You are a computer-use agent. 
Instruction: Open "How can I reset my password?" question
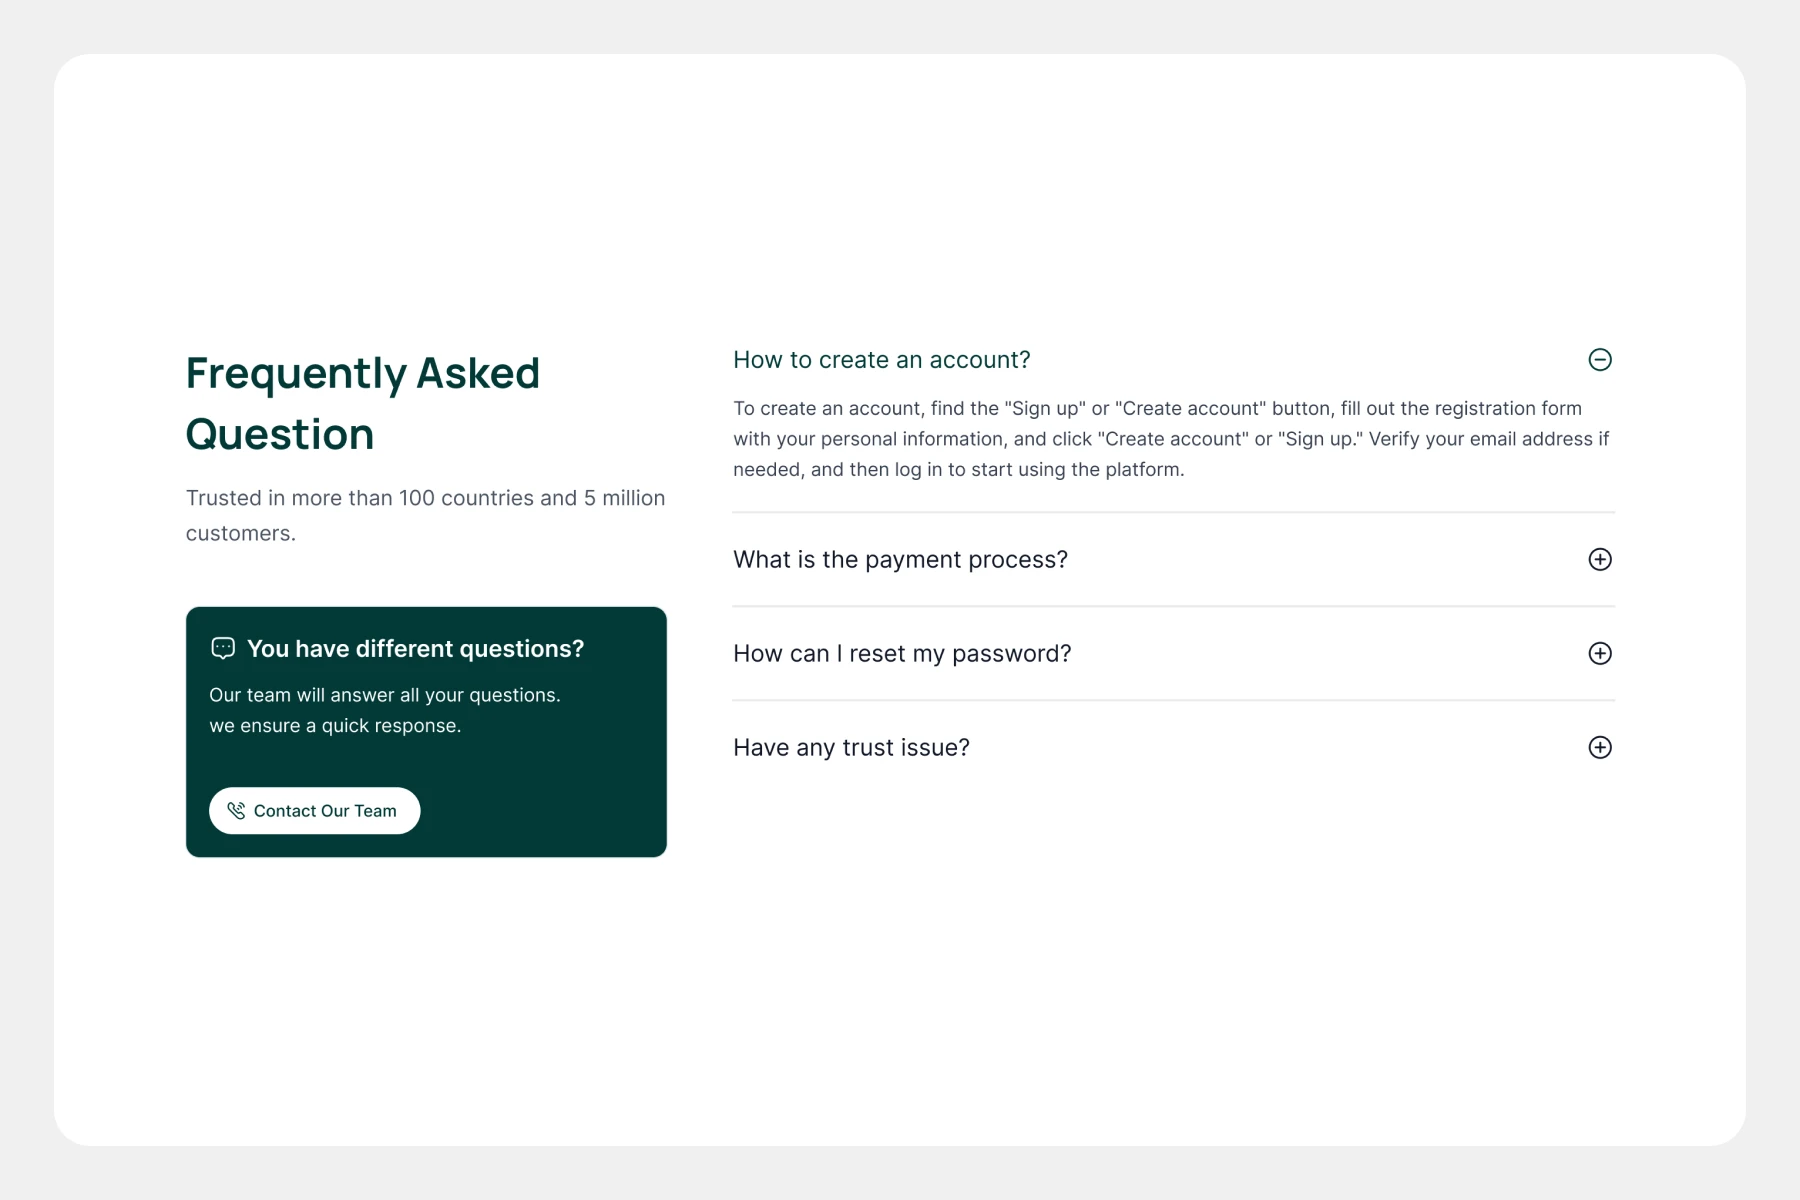(x=902, y=654)
